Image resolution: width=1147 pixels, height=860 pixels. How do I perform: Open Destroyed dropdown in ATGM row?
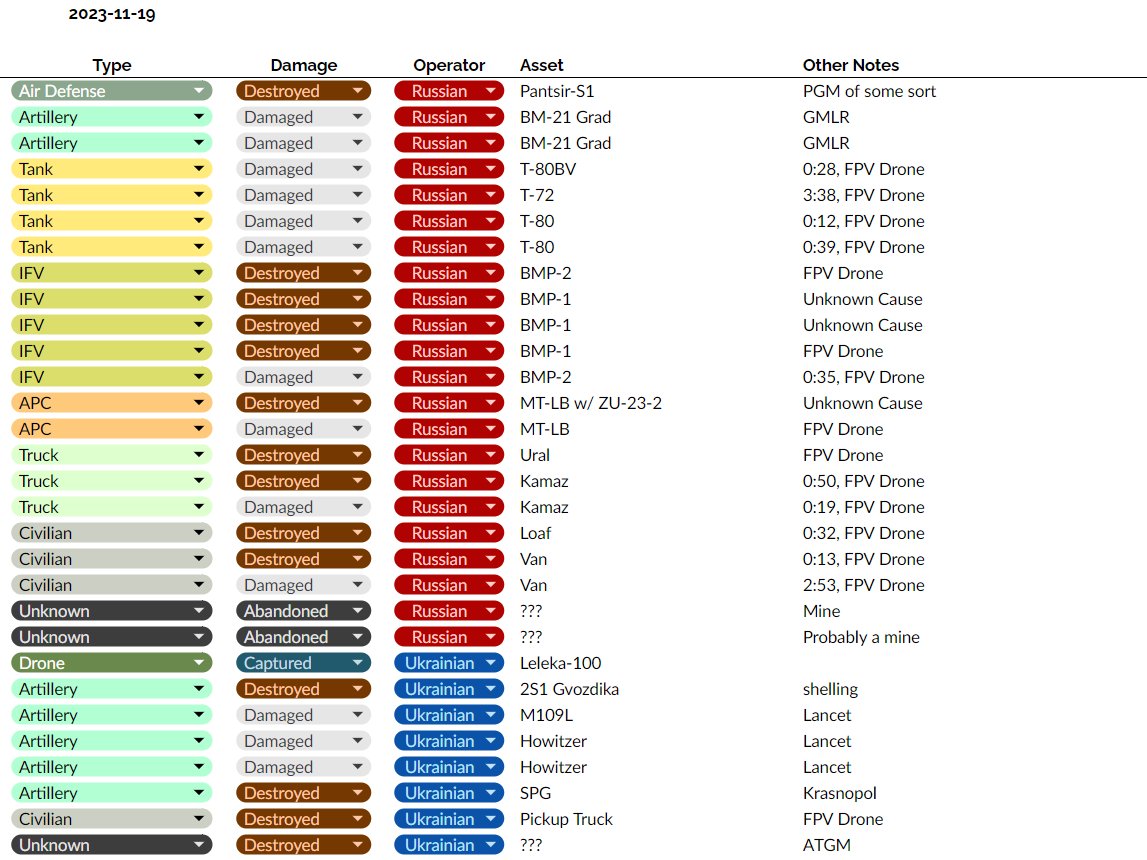(303, 845)
